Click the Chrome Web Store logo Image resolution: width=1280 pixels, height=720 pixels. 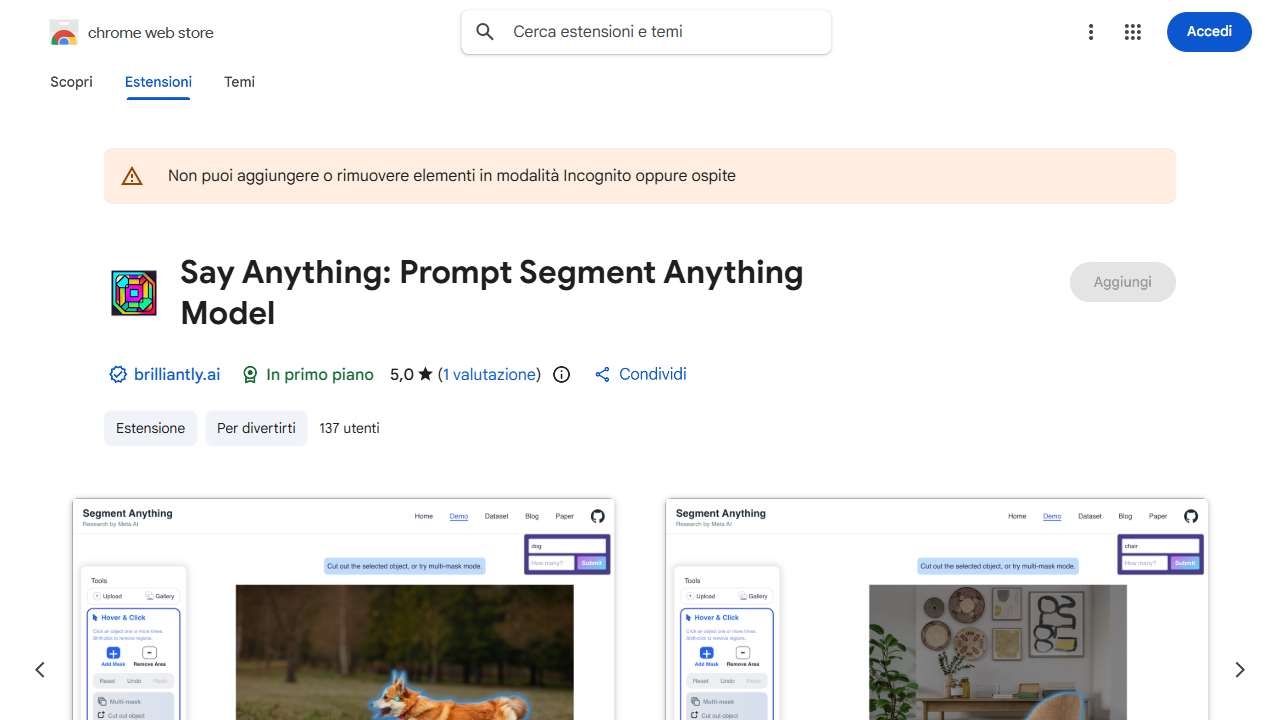click(x=64, y=33)
